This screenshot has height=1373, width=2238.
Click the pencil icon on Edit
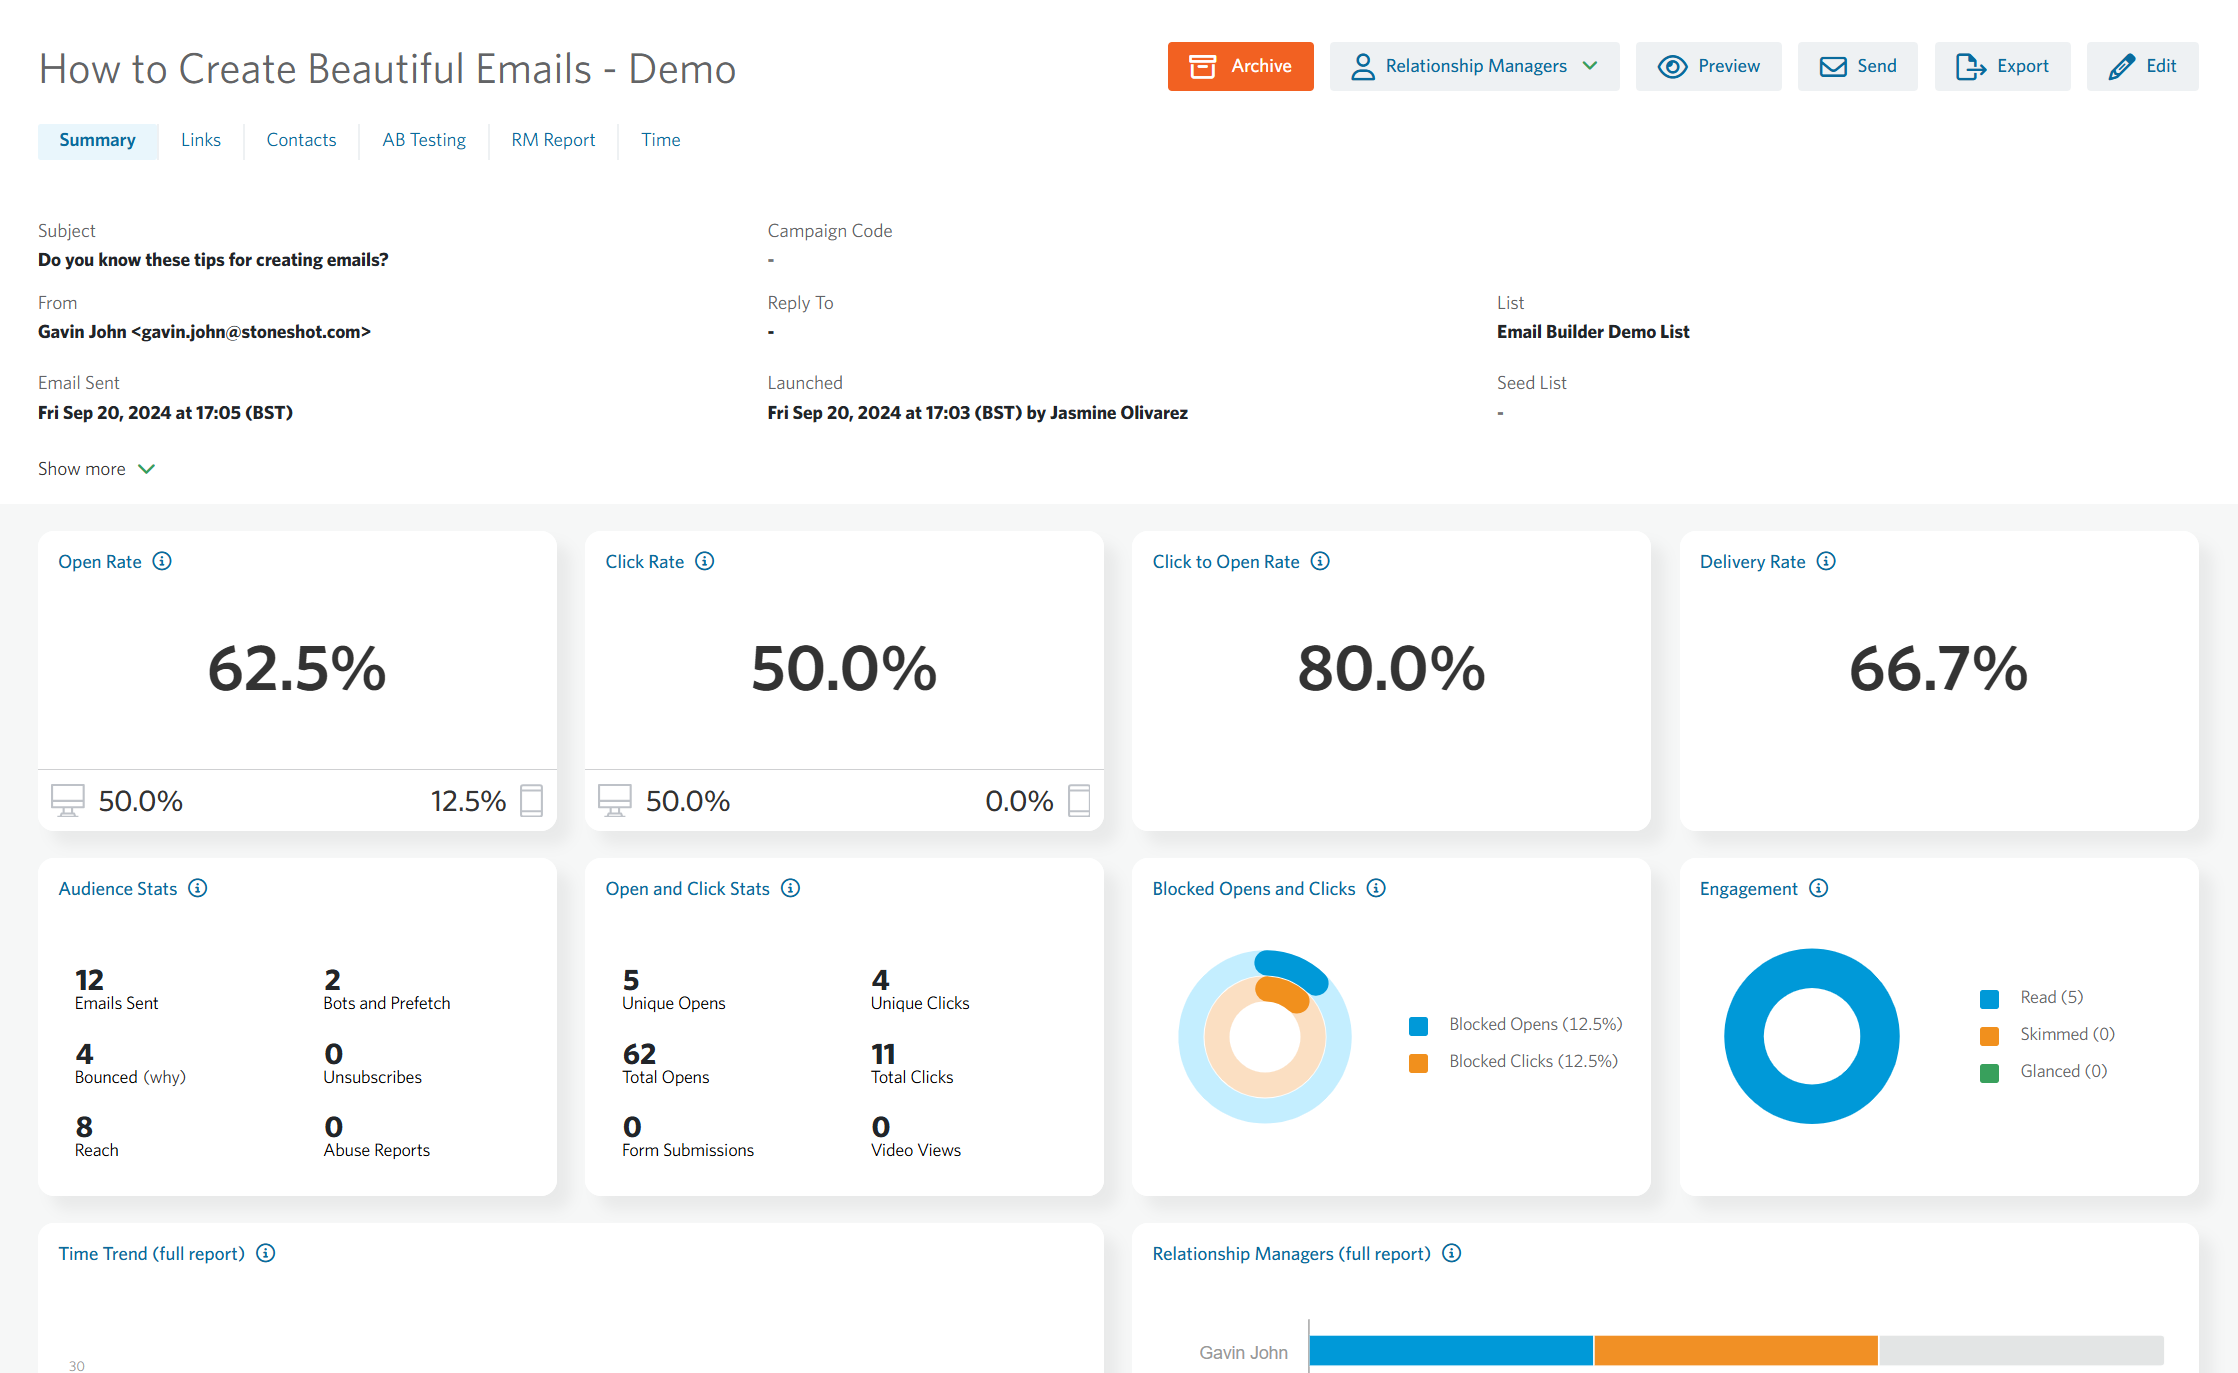tap(2121, 66)
